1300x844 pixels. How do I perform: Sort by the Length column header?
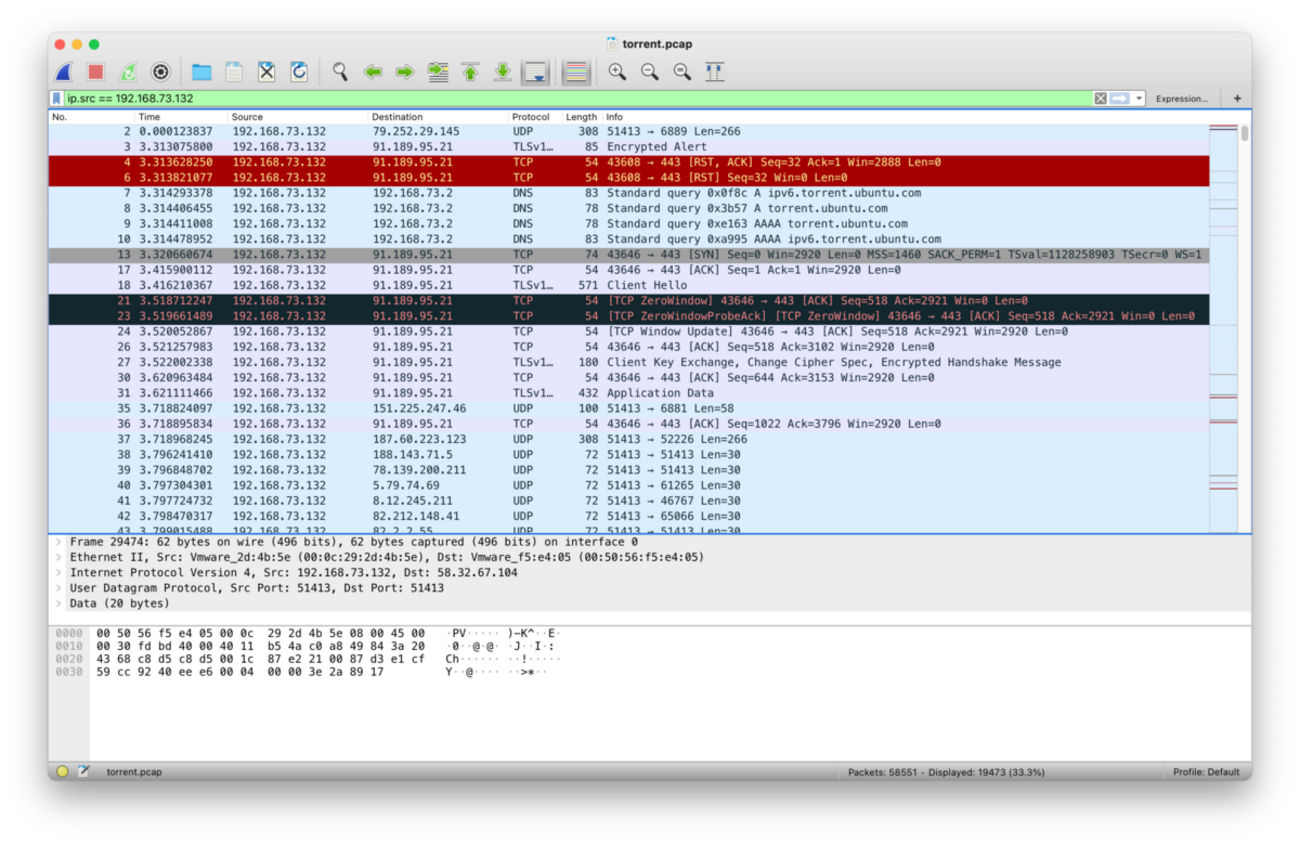pyautogui.click(x=582, y=117)
